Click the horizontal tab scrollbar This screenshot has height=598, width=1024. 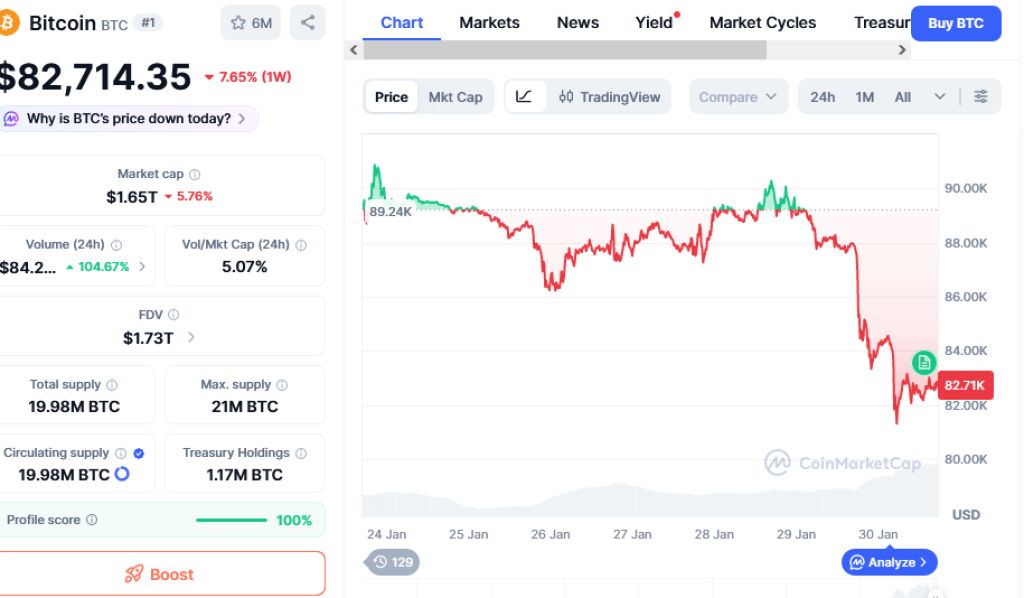click(563, 49)
